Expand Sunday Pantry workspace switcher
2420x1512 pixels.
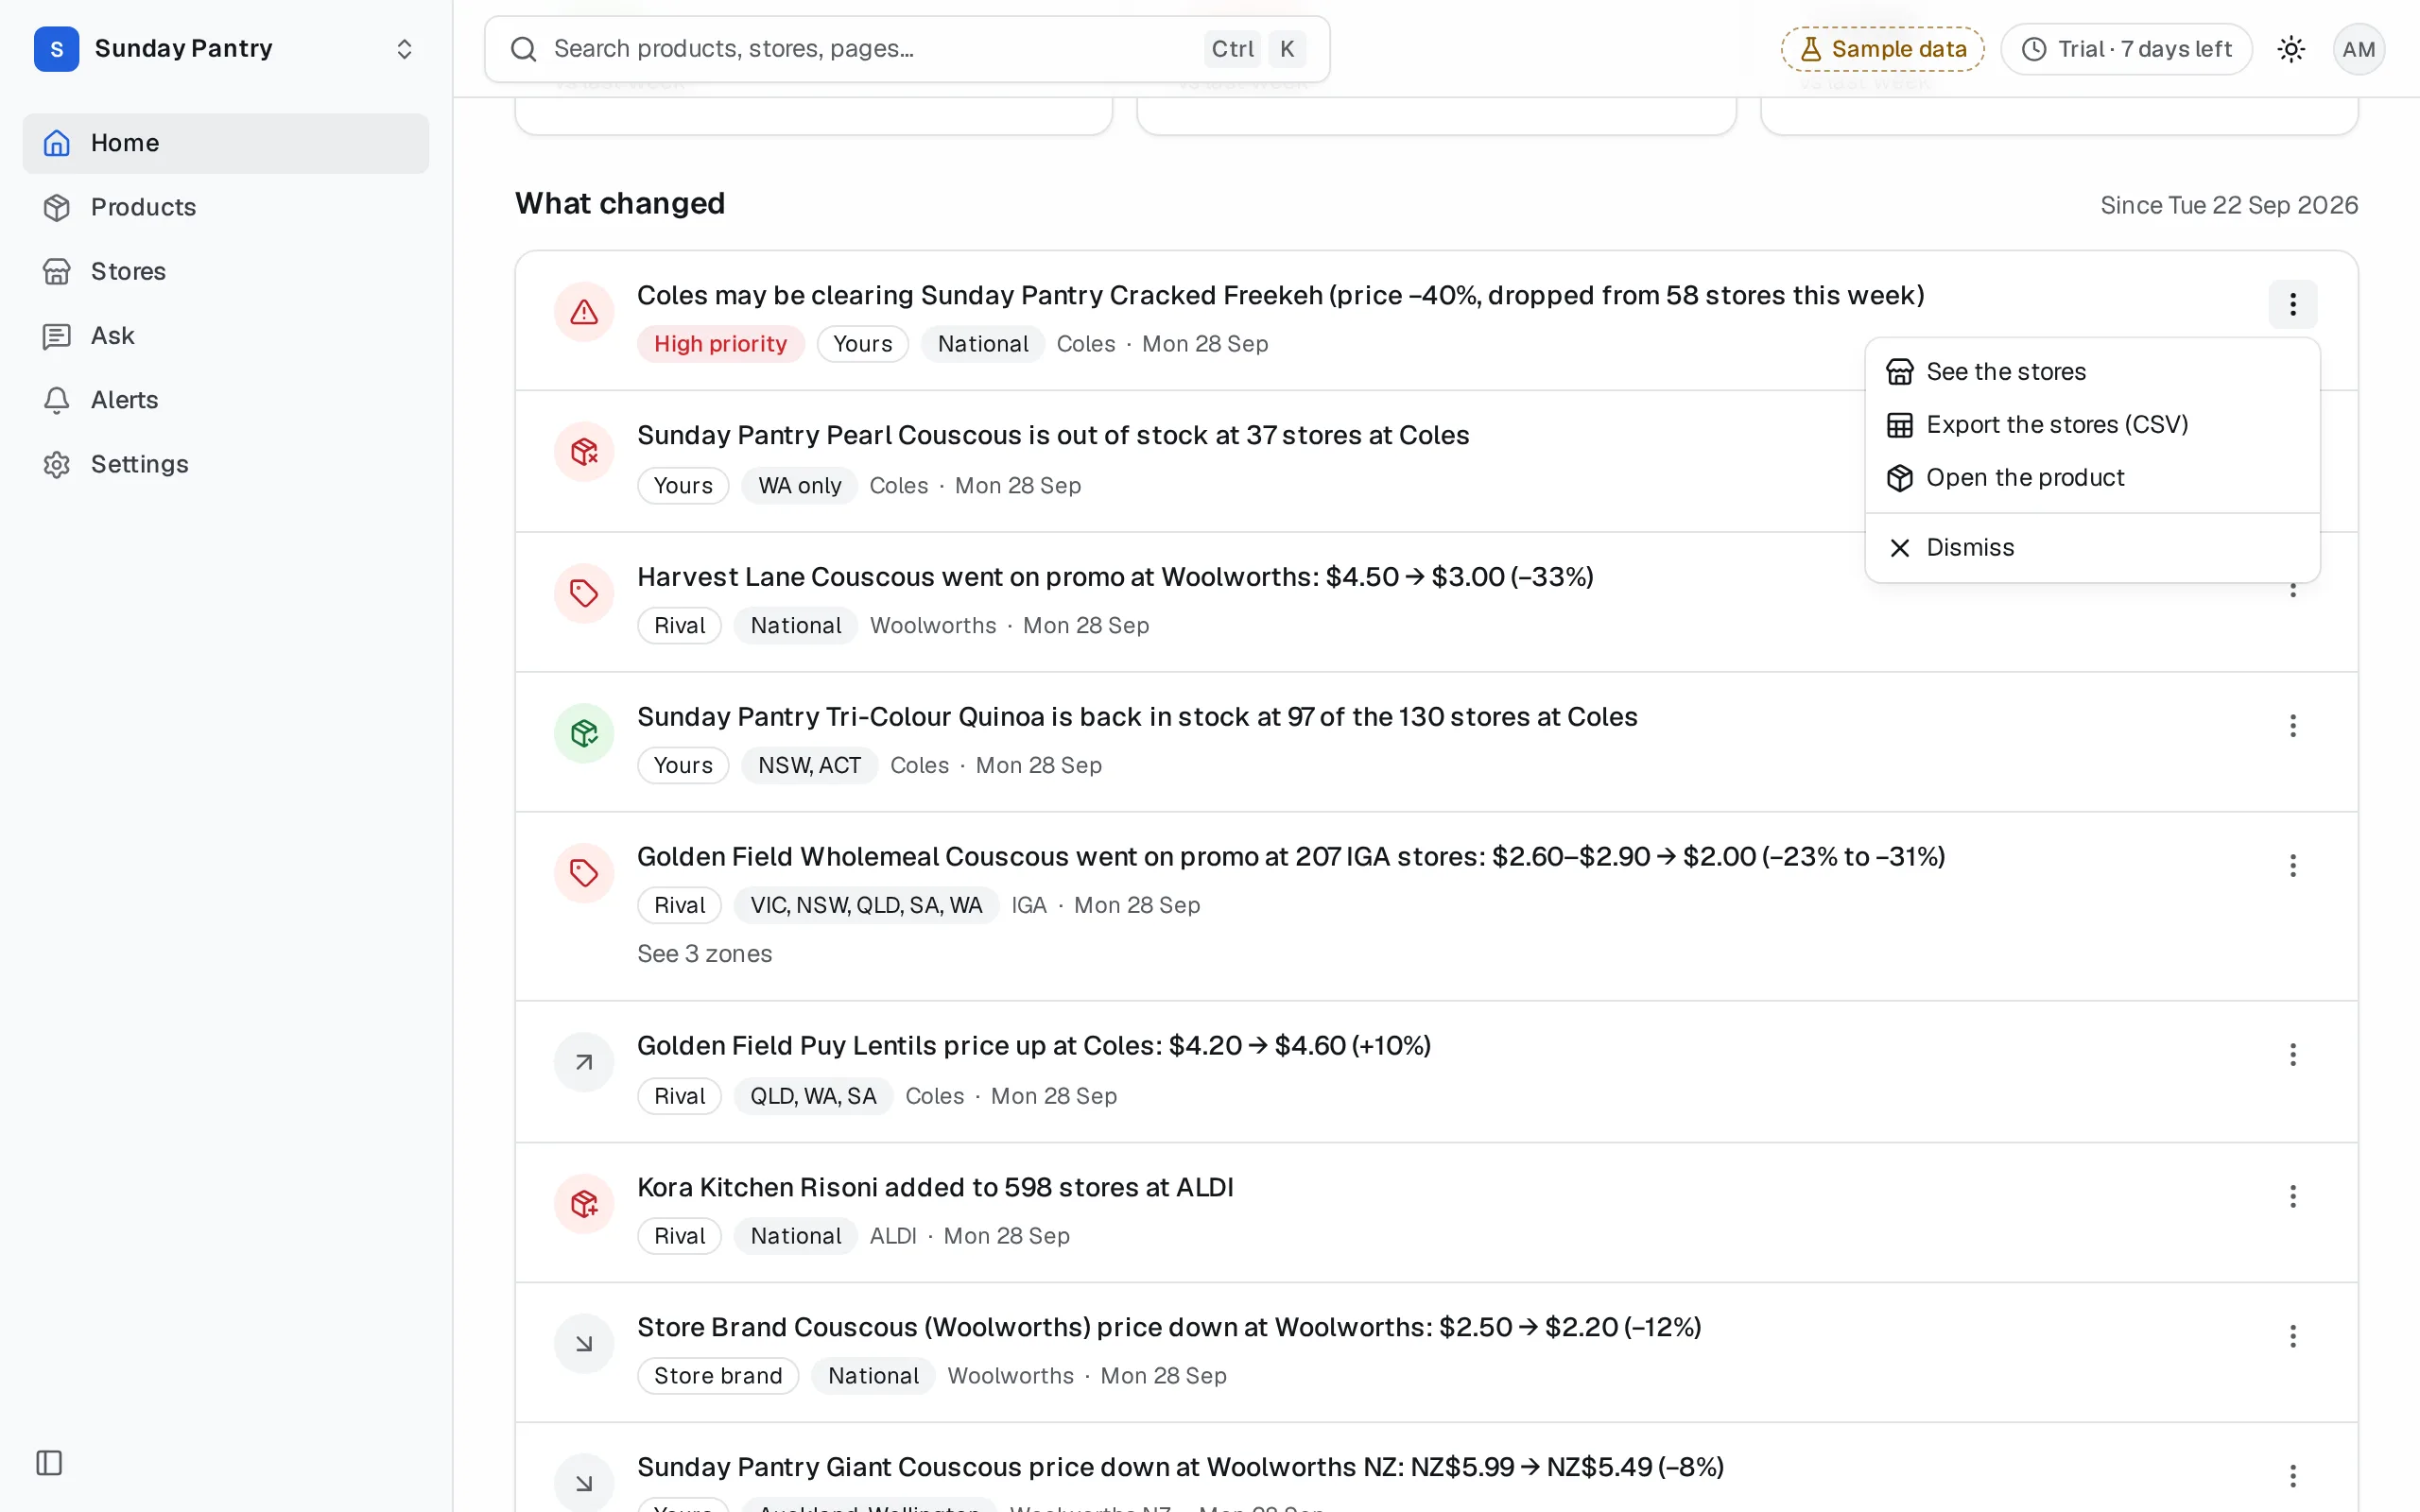click(x=225, y=49)
